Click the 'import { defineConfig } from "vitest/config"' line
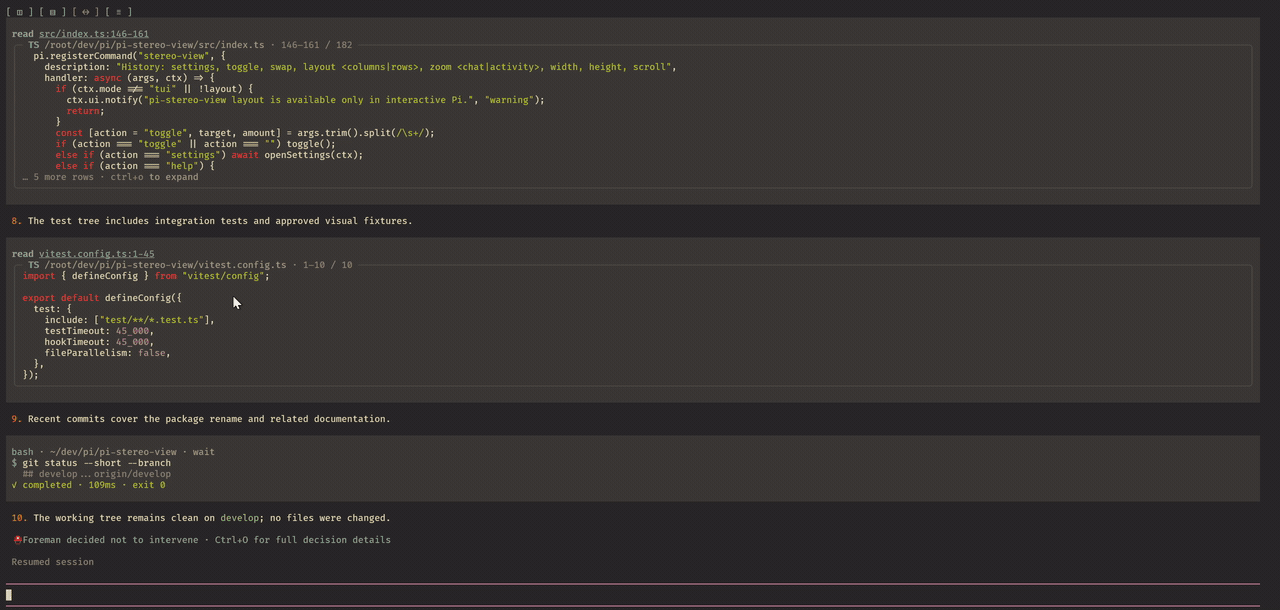The width and height of the screenshot is (1280, 610). pyautogui.click(x=146, y=276)
